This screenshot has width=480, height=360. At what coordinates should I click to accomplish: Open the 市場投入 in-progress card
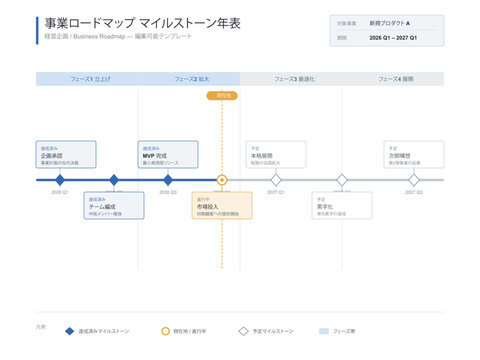pyautogui.click(x=222, y=205)
